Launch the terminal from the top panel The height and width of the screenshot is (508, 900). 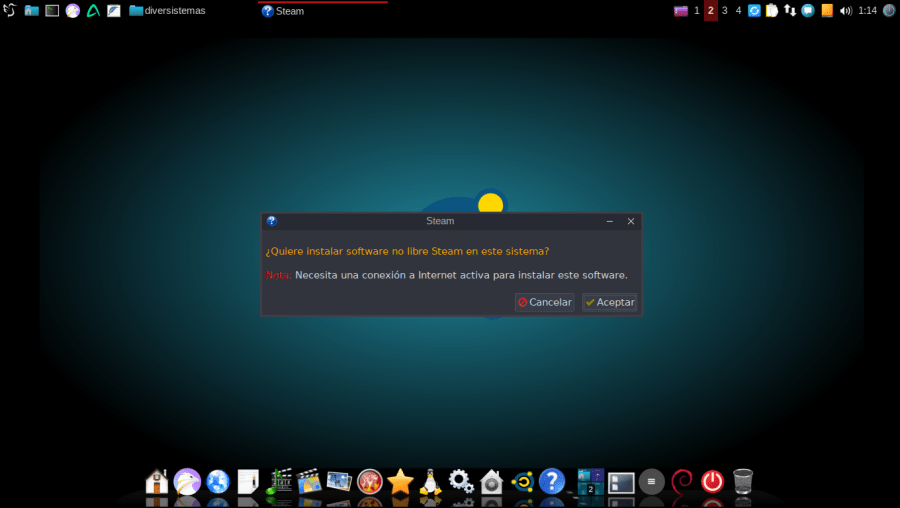click(x=52, y=11)
